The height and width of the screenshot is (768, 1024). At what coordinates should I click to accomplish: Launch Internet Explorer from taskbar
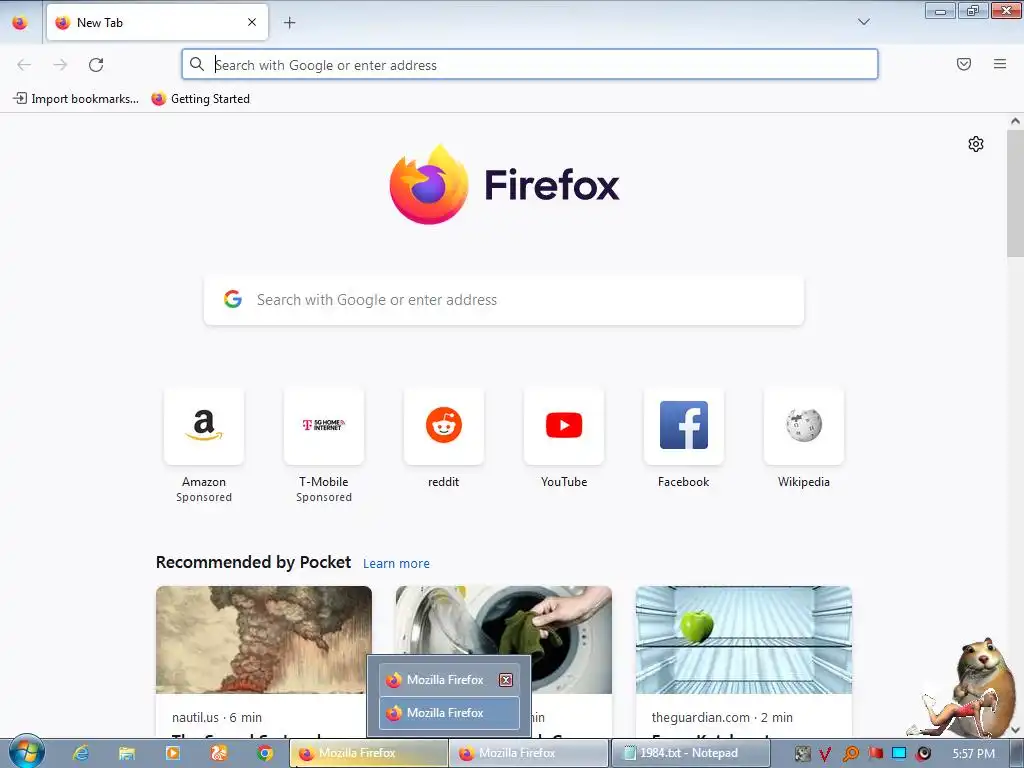(81, 753)
